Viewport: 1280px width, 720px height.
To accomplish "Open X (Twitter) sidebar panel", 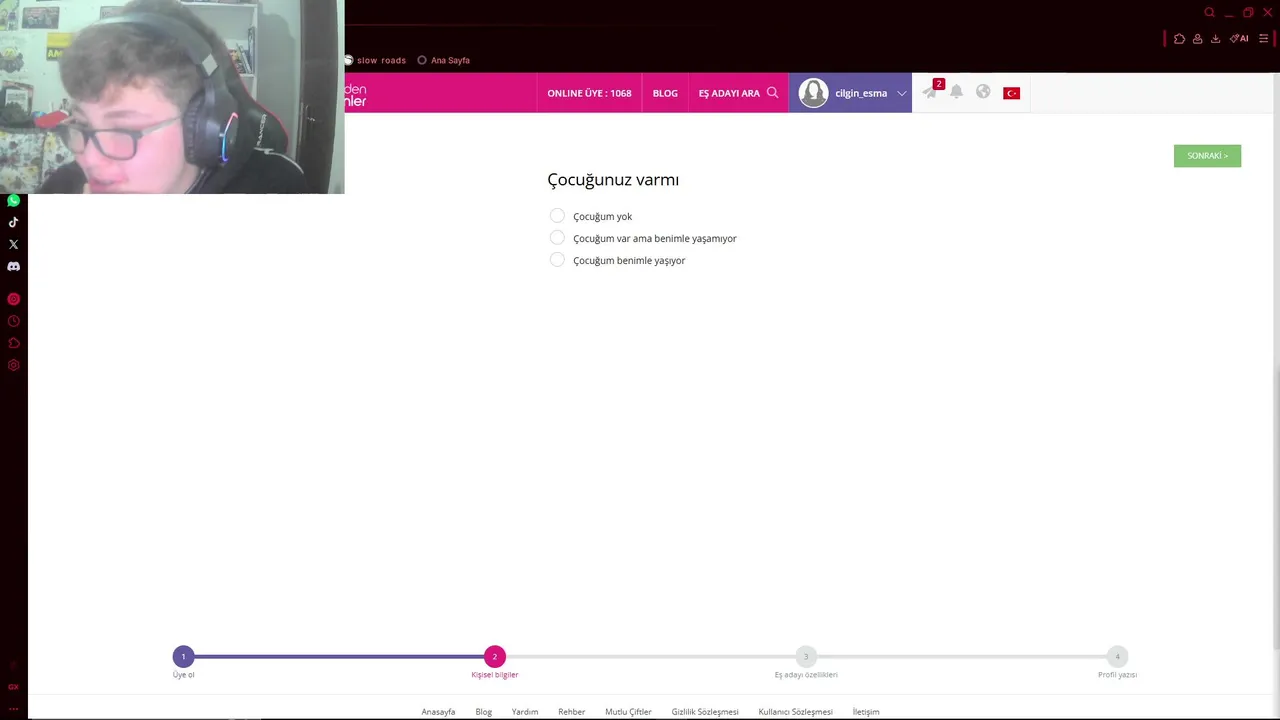I will pyautogui.click(x=13, y=244).
